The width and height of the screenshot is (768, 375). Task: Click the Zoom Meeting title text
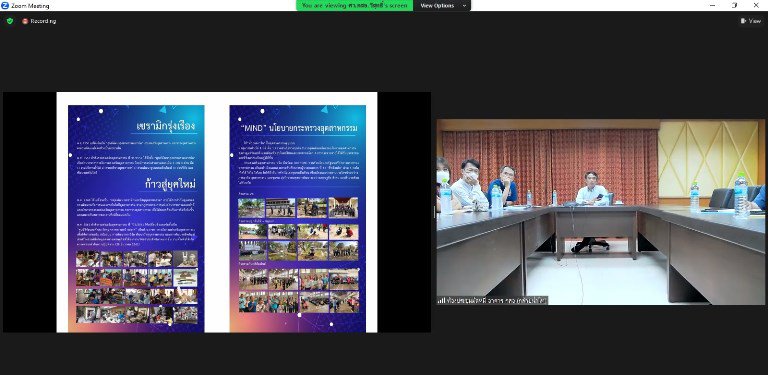tap(30, 6)
